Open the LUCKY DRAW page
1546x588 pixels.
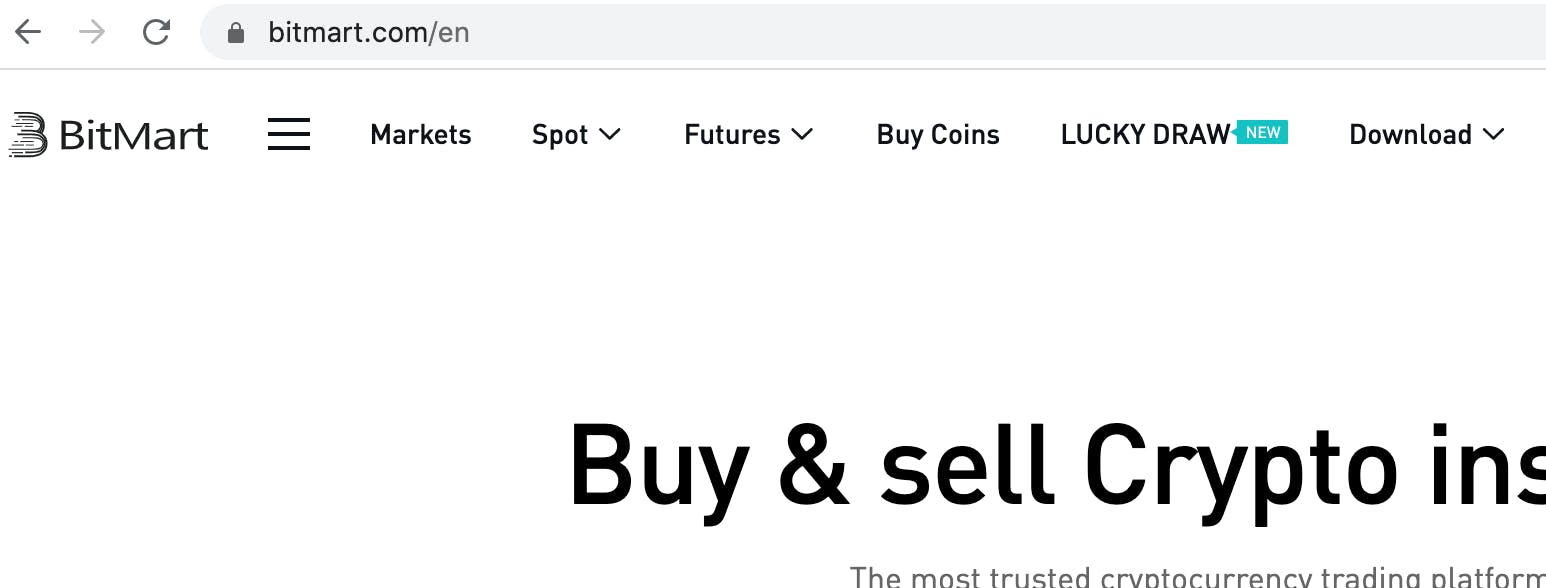point(1145,135)
